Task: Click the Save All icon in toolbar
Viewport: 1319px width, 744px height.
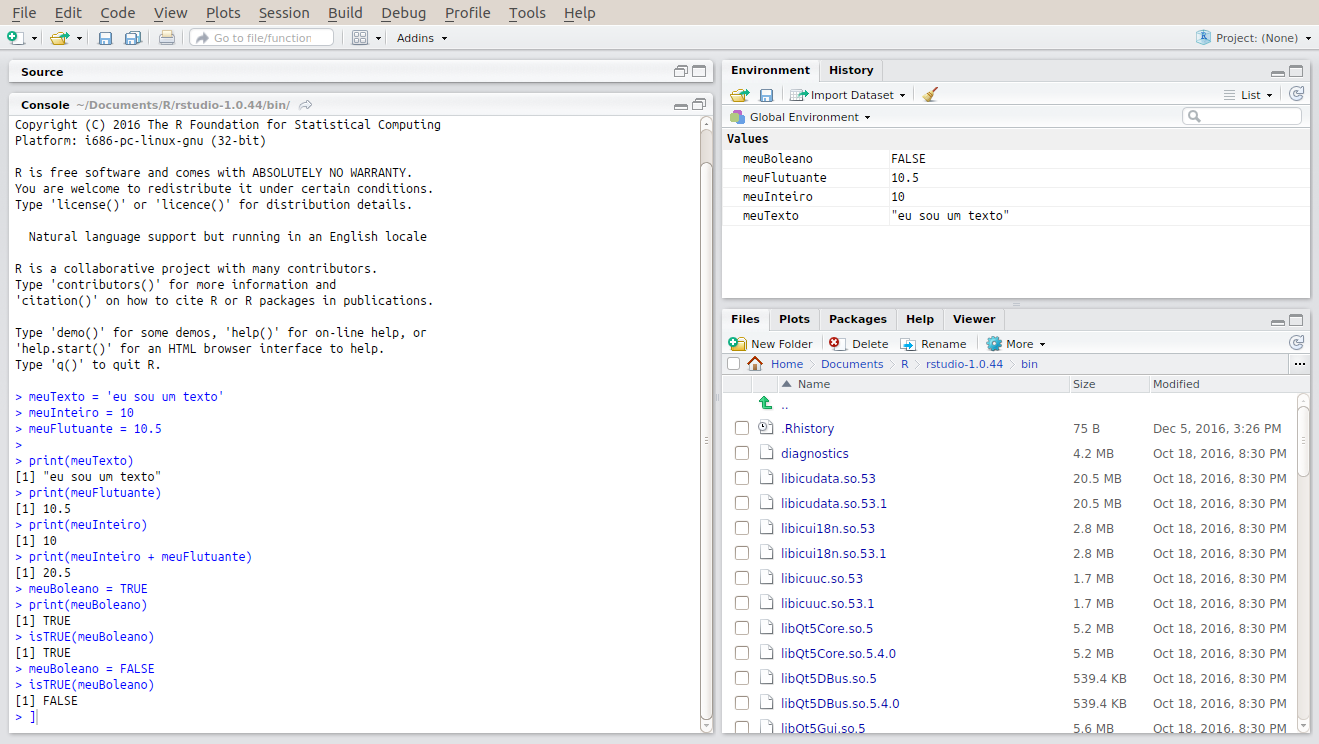Action: tap(132, 38)
